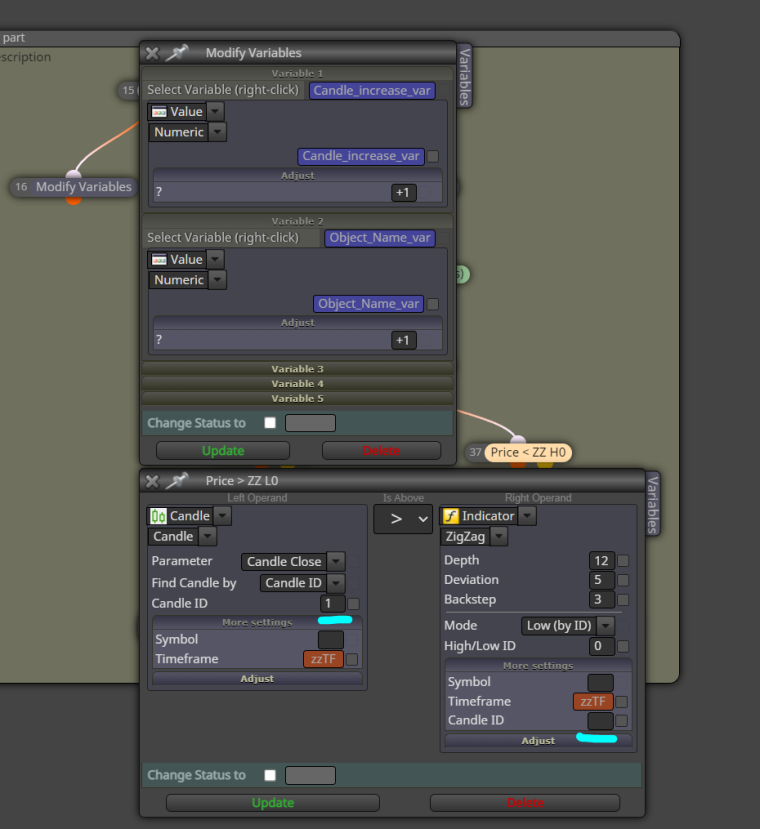Toggle checkbox beside Depth
760x829 pixels.
pos(624,560)
